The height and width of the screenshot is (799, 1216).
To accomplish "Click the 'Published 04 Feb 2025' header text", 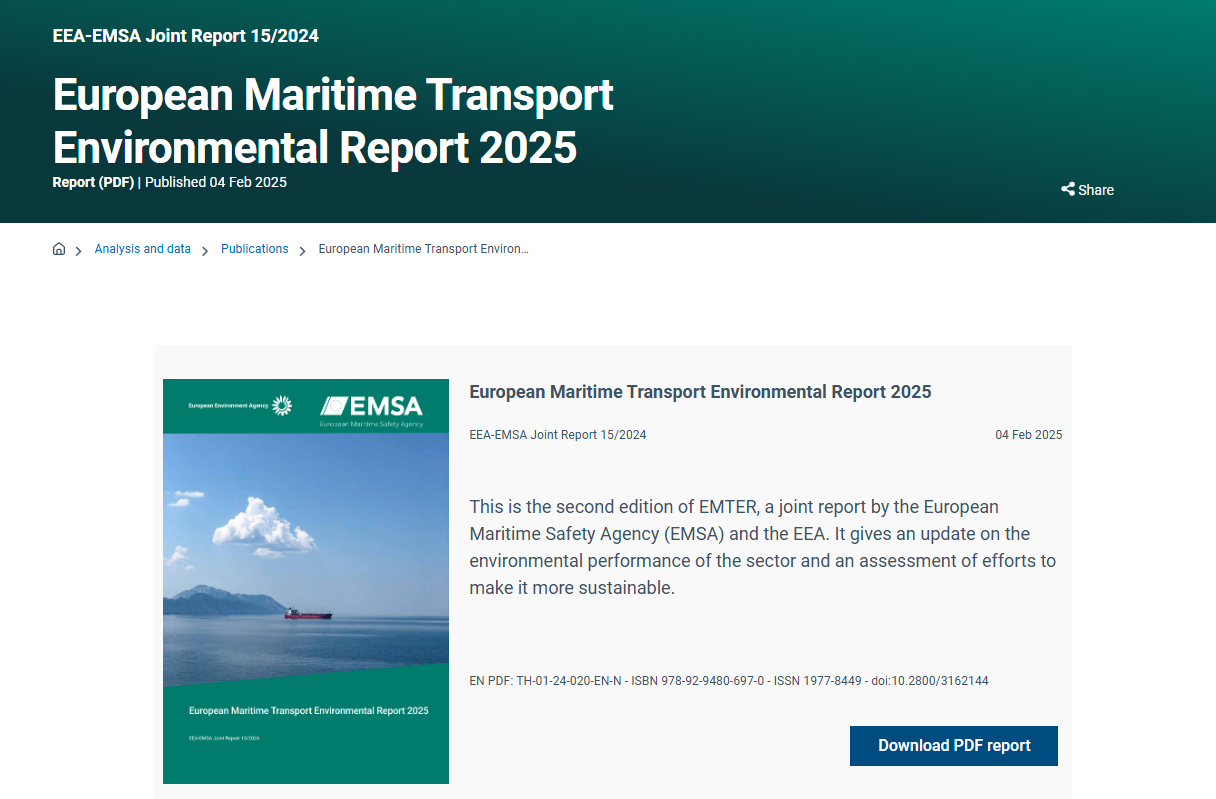I will (x=216, y=182).
